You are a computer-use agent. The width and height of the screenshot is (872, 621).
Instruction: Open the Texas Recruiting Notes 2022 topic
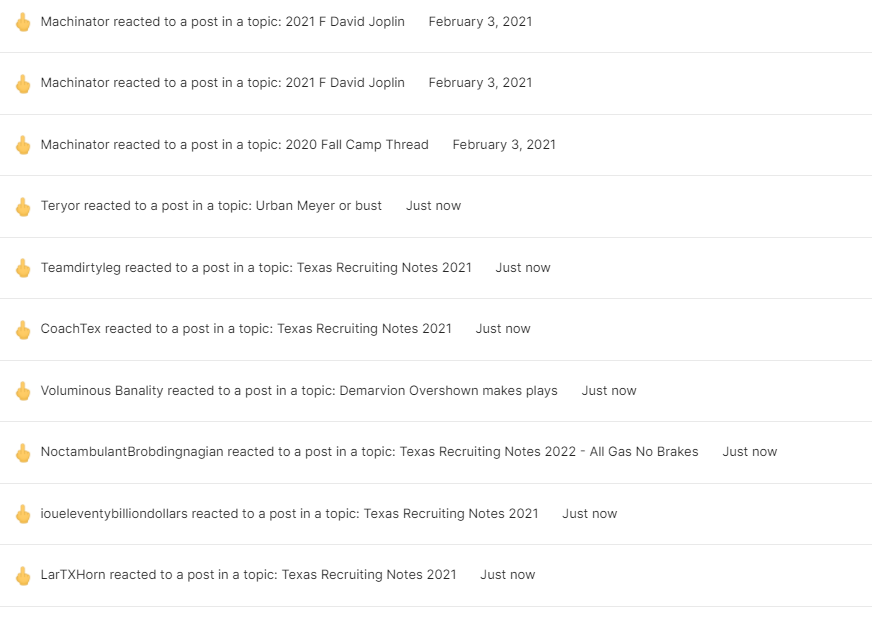(548, 452)
